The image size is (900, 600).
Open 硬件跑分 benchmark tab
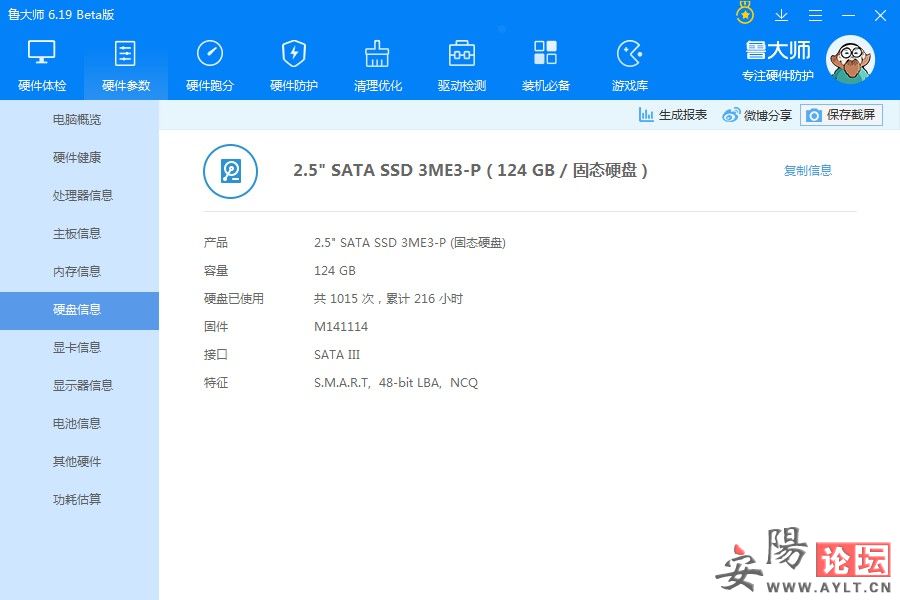210,66
